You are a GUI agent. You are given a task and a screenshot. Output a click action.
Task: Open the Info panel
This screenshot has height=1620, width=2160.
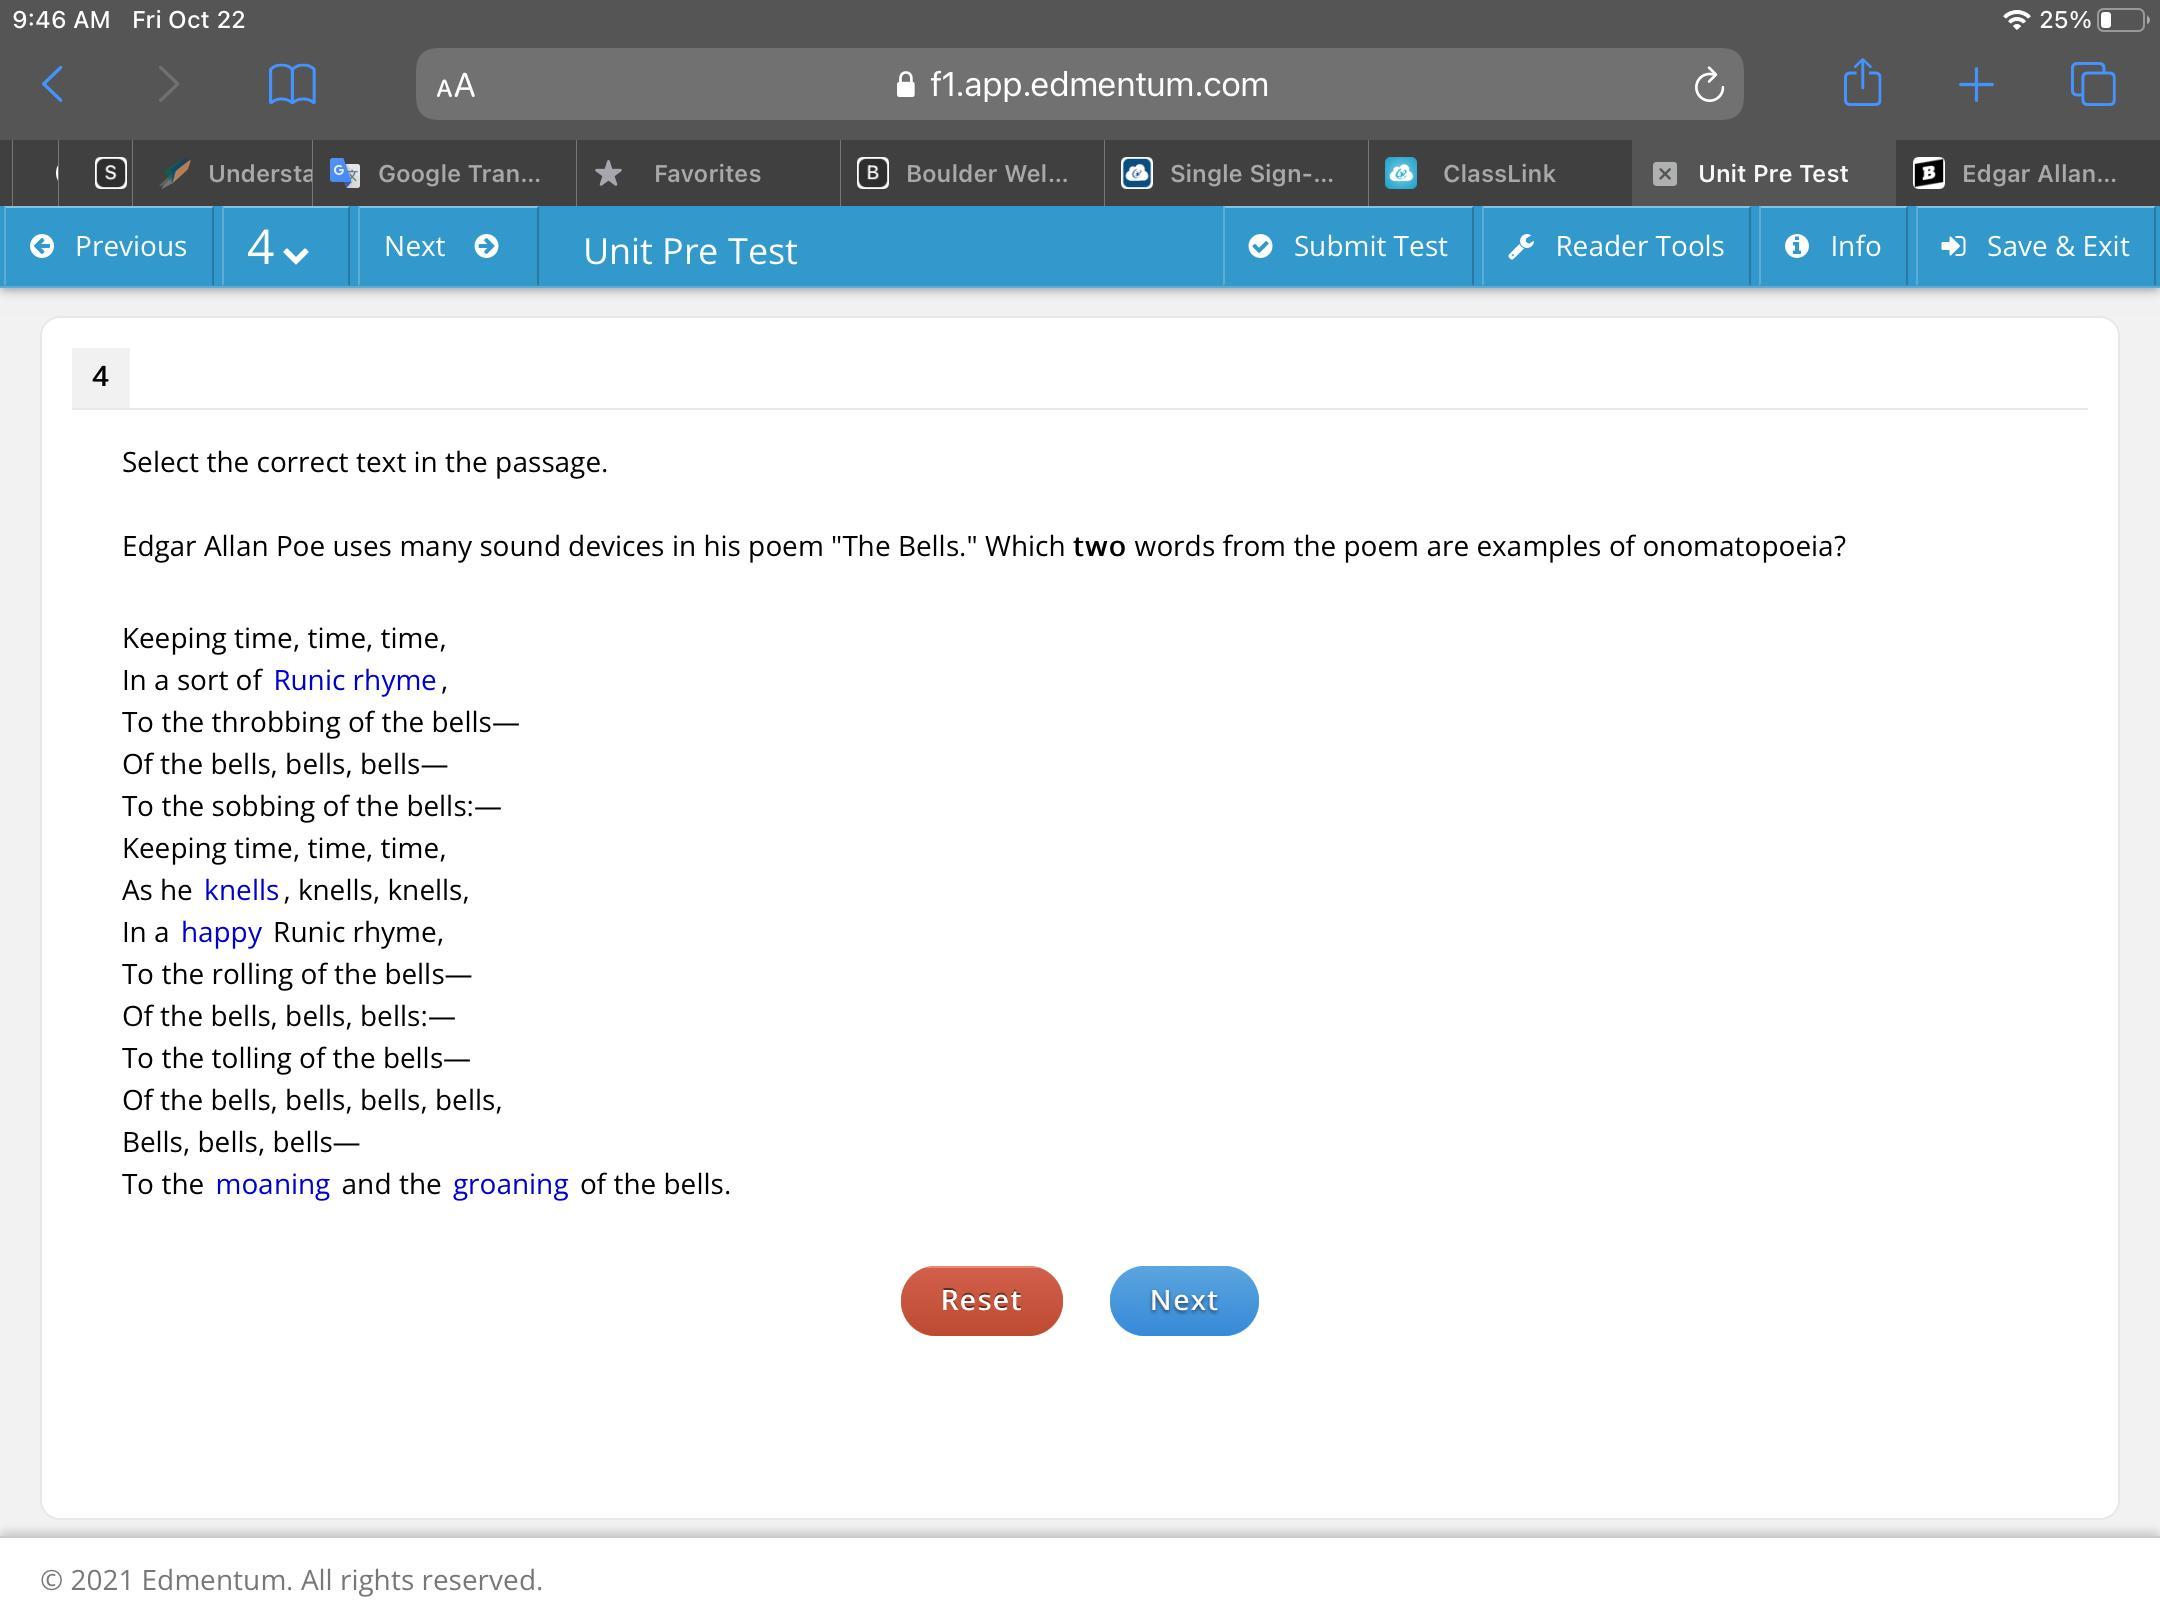[1833, 247]
